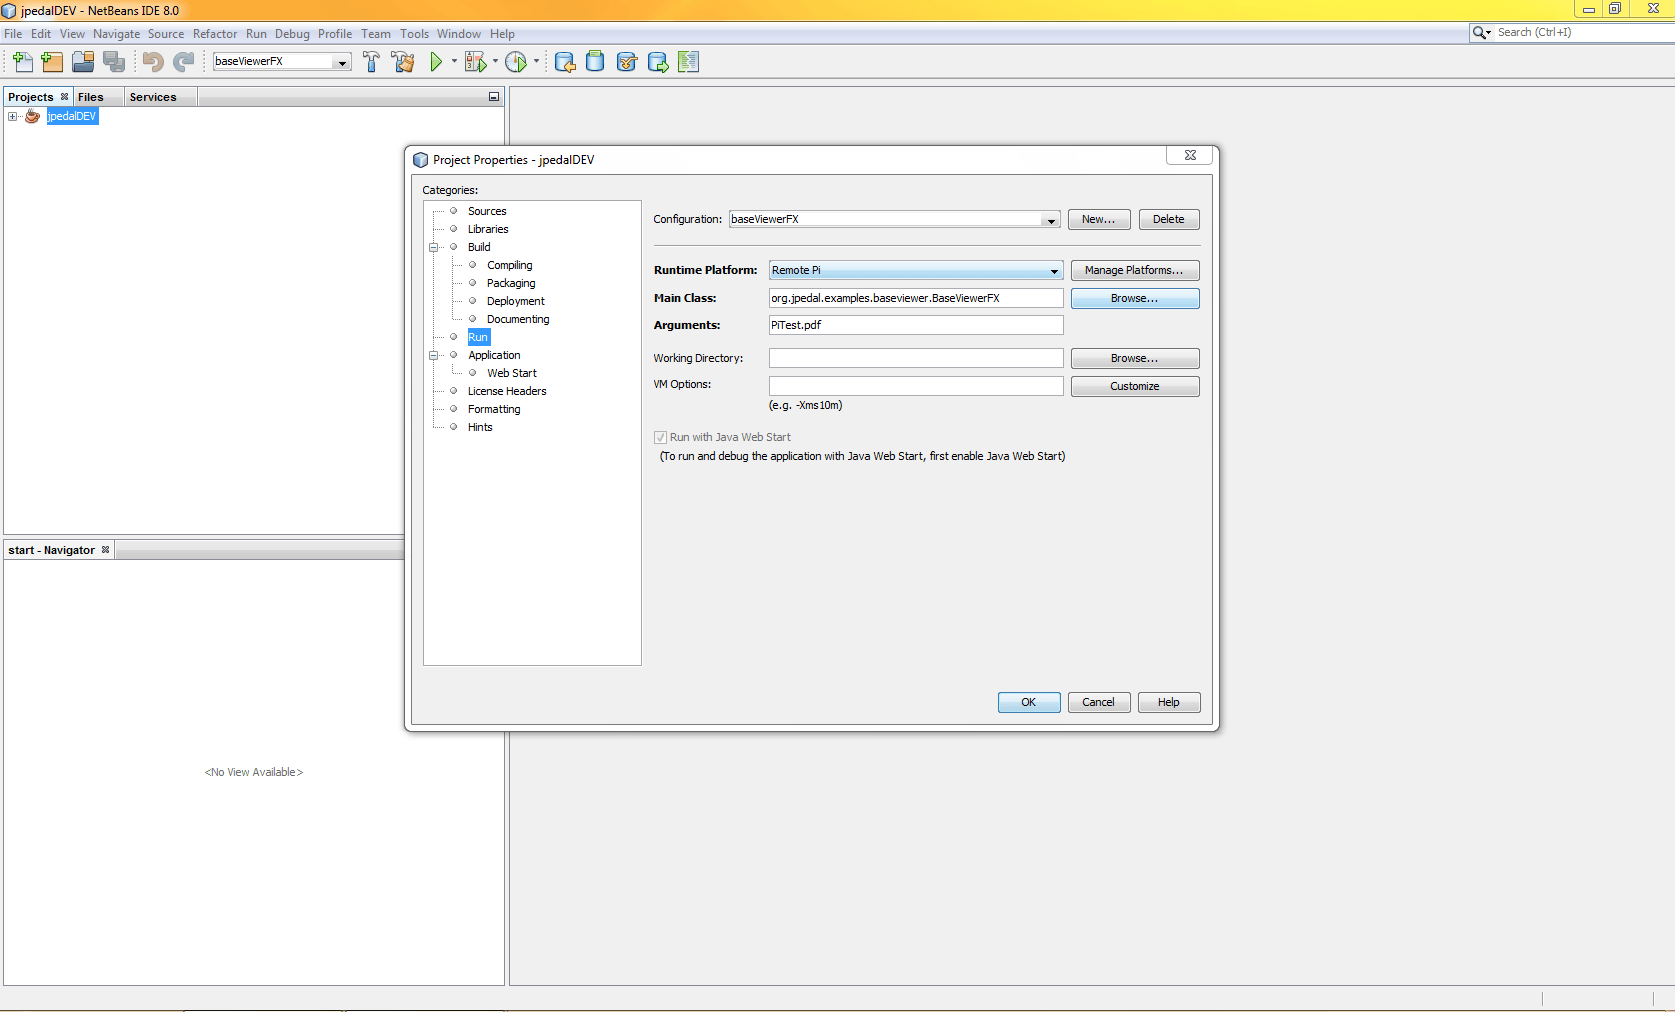This screenshot has width=1675, height=1012.
Task: Open the Configuration dropdown in the dialog
Action: click(x=1050, y=220)
